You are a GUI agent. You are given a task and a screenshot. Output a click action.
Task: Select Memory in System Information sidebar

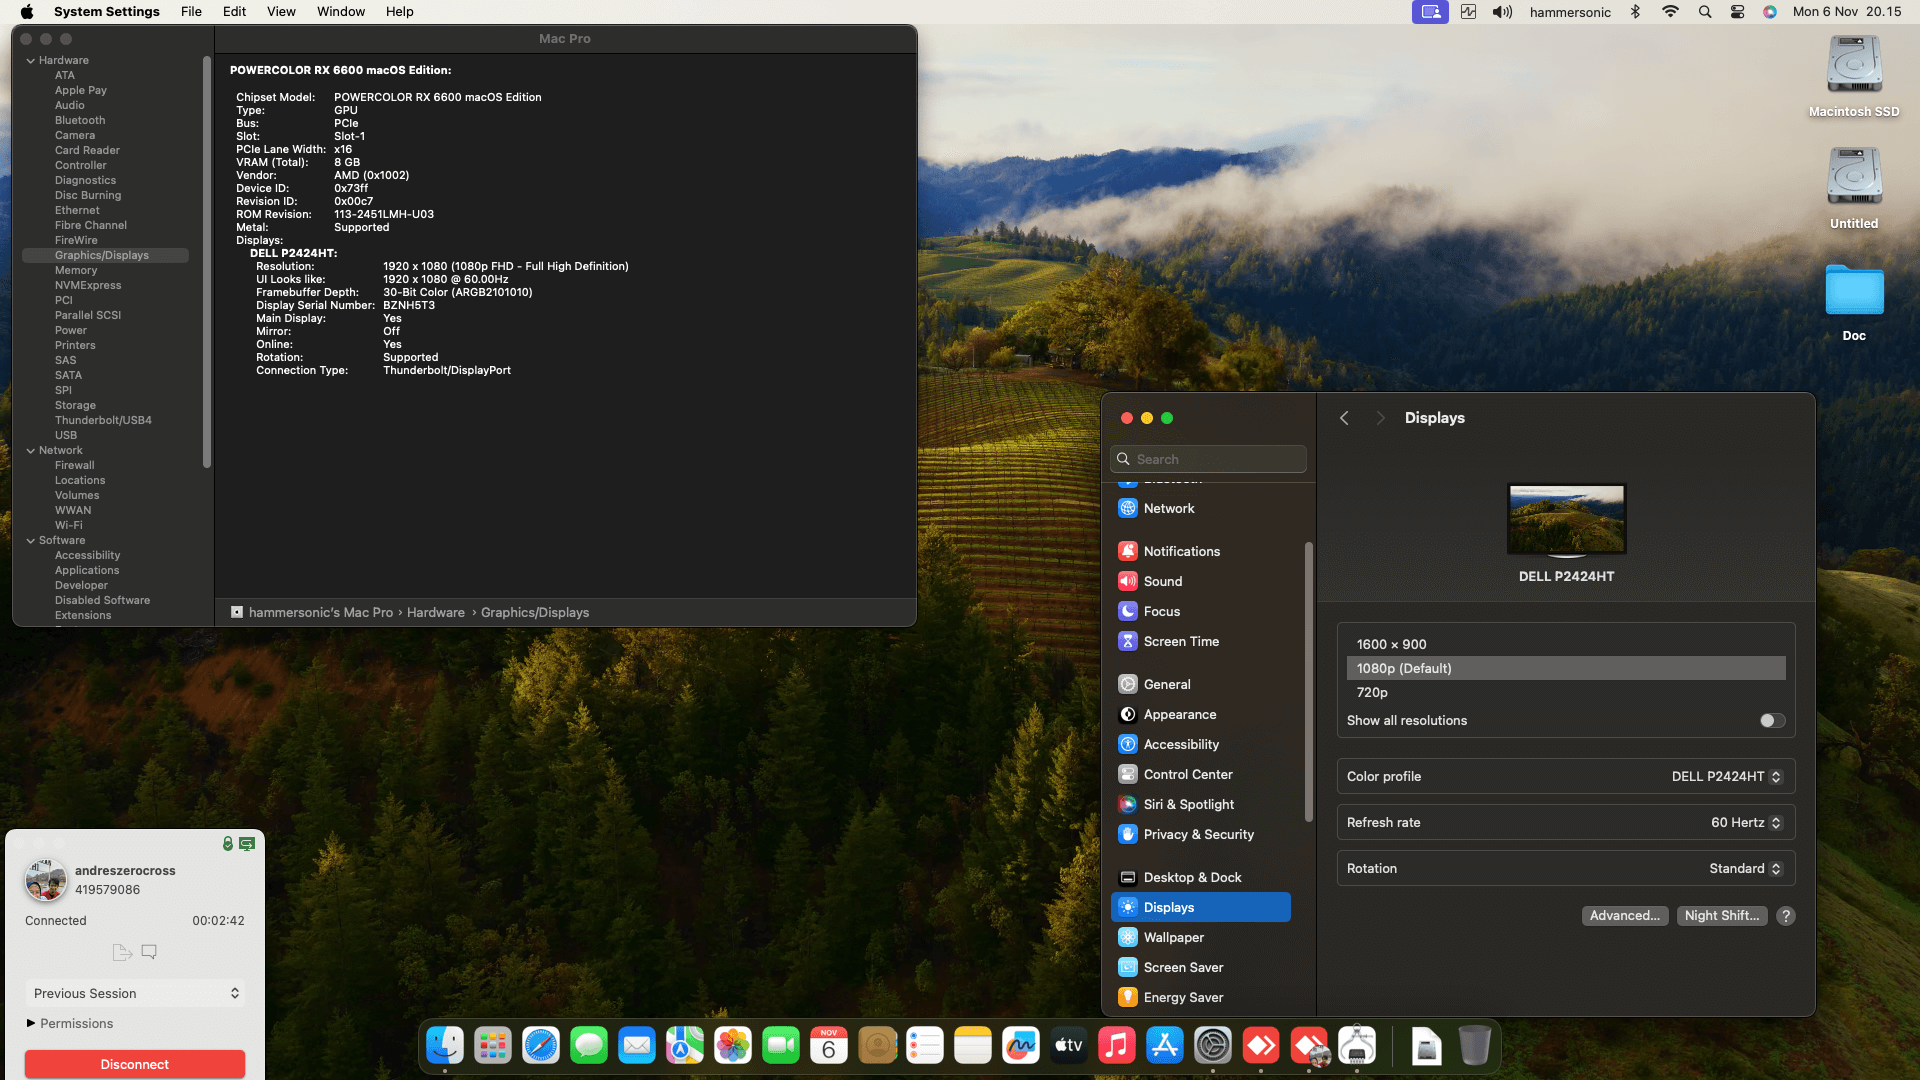(105, 270)
